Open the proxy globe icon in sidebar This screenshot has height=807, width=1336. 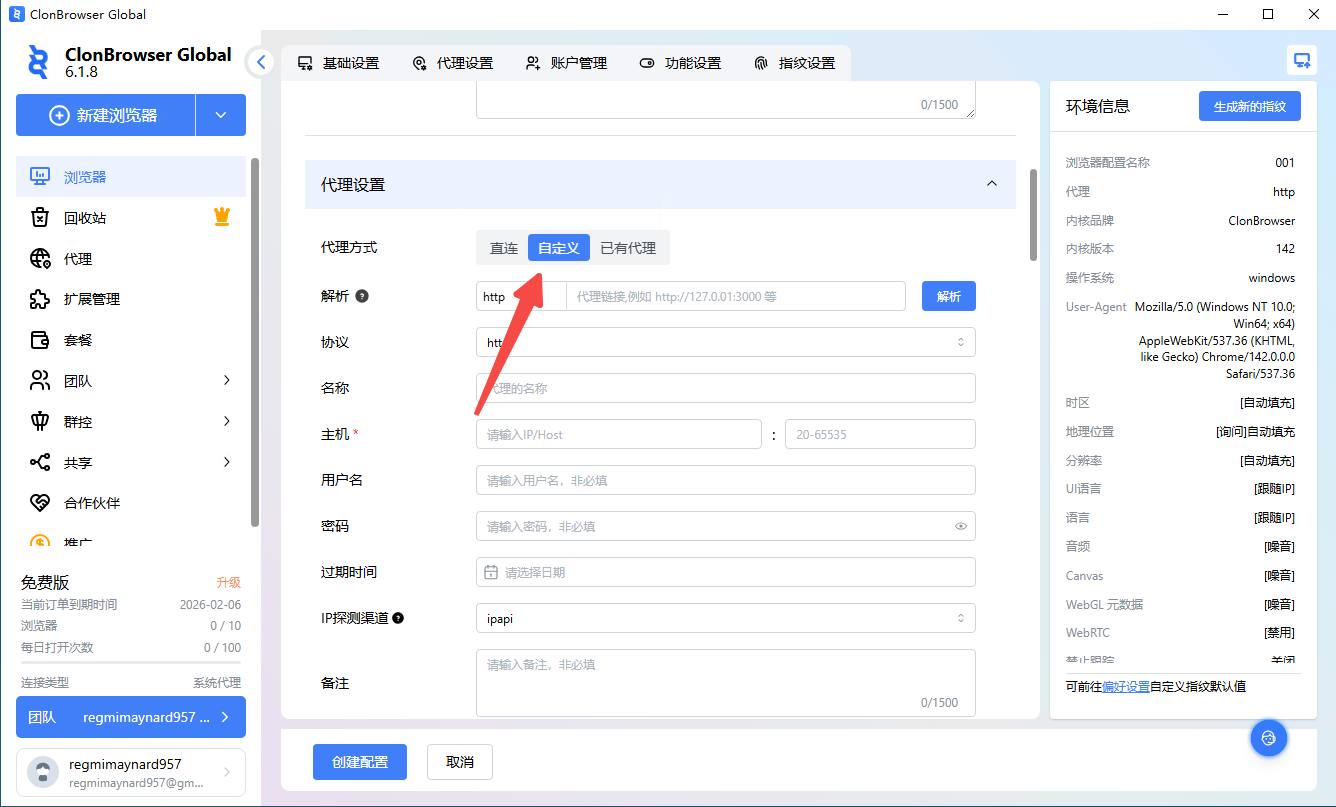tap(40, 258)
